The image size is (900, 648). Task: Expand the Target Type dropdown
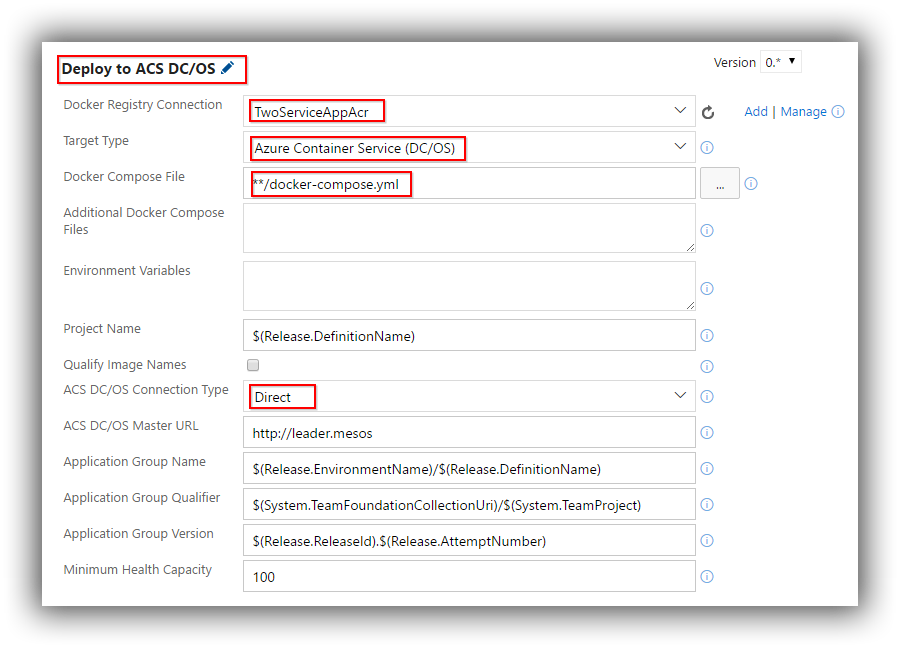681,147
